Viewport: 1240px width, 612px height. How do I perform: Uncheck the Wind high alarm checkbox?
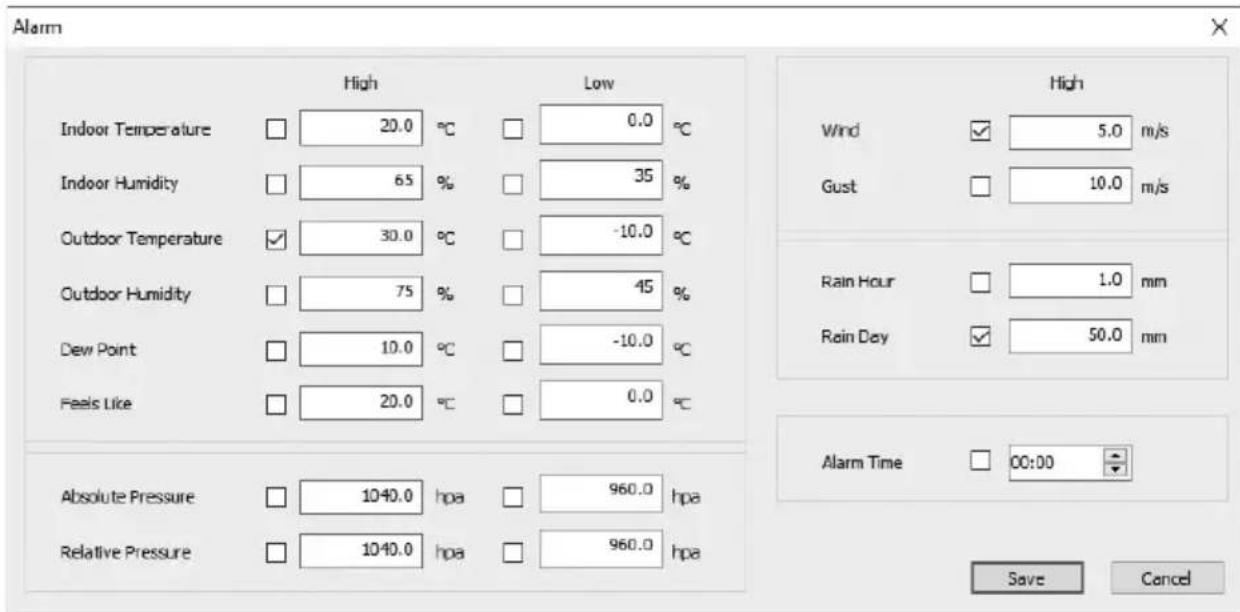pos(982,130)
